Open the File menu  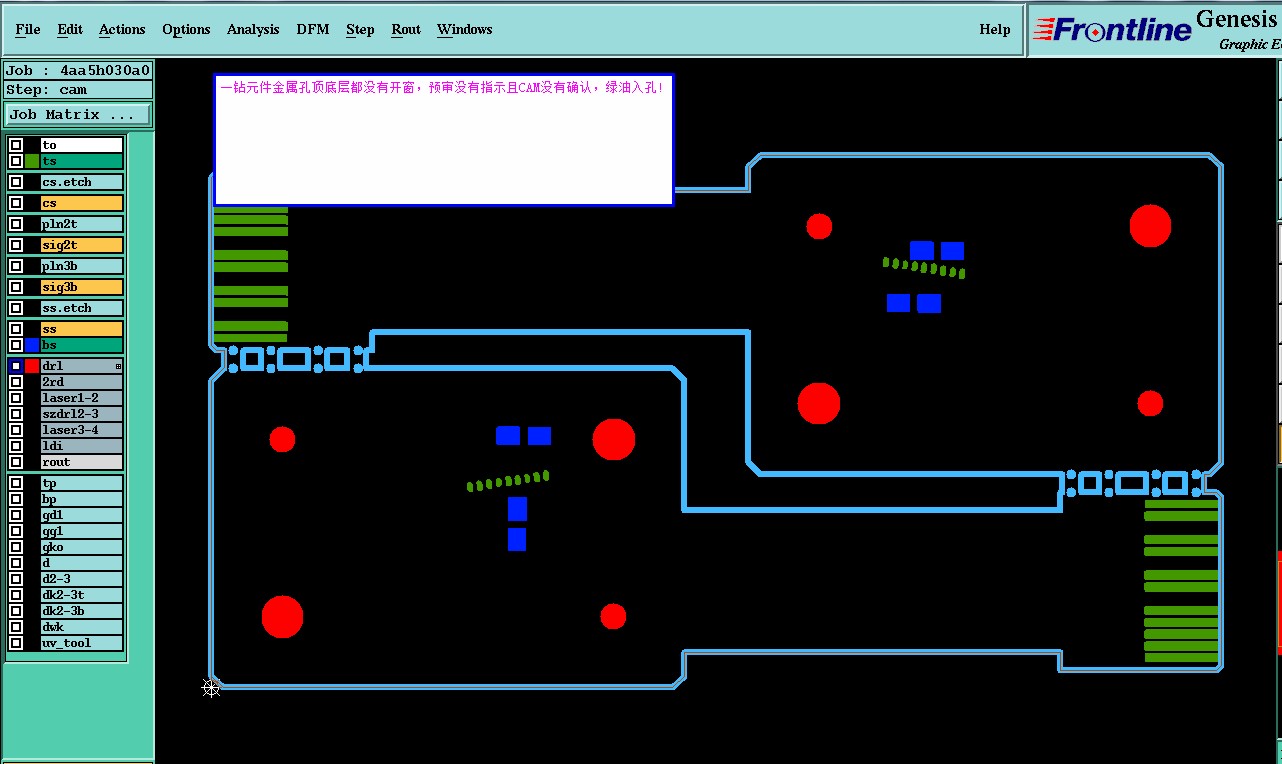click(28, 29)
